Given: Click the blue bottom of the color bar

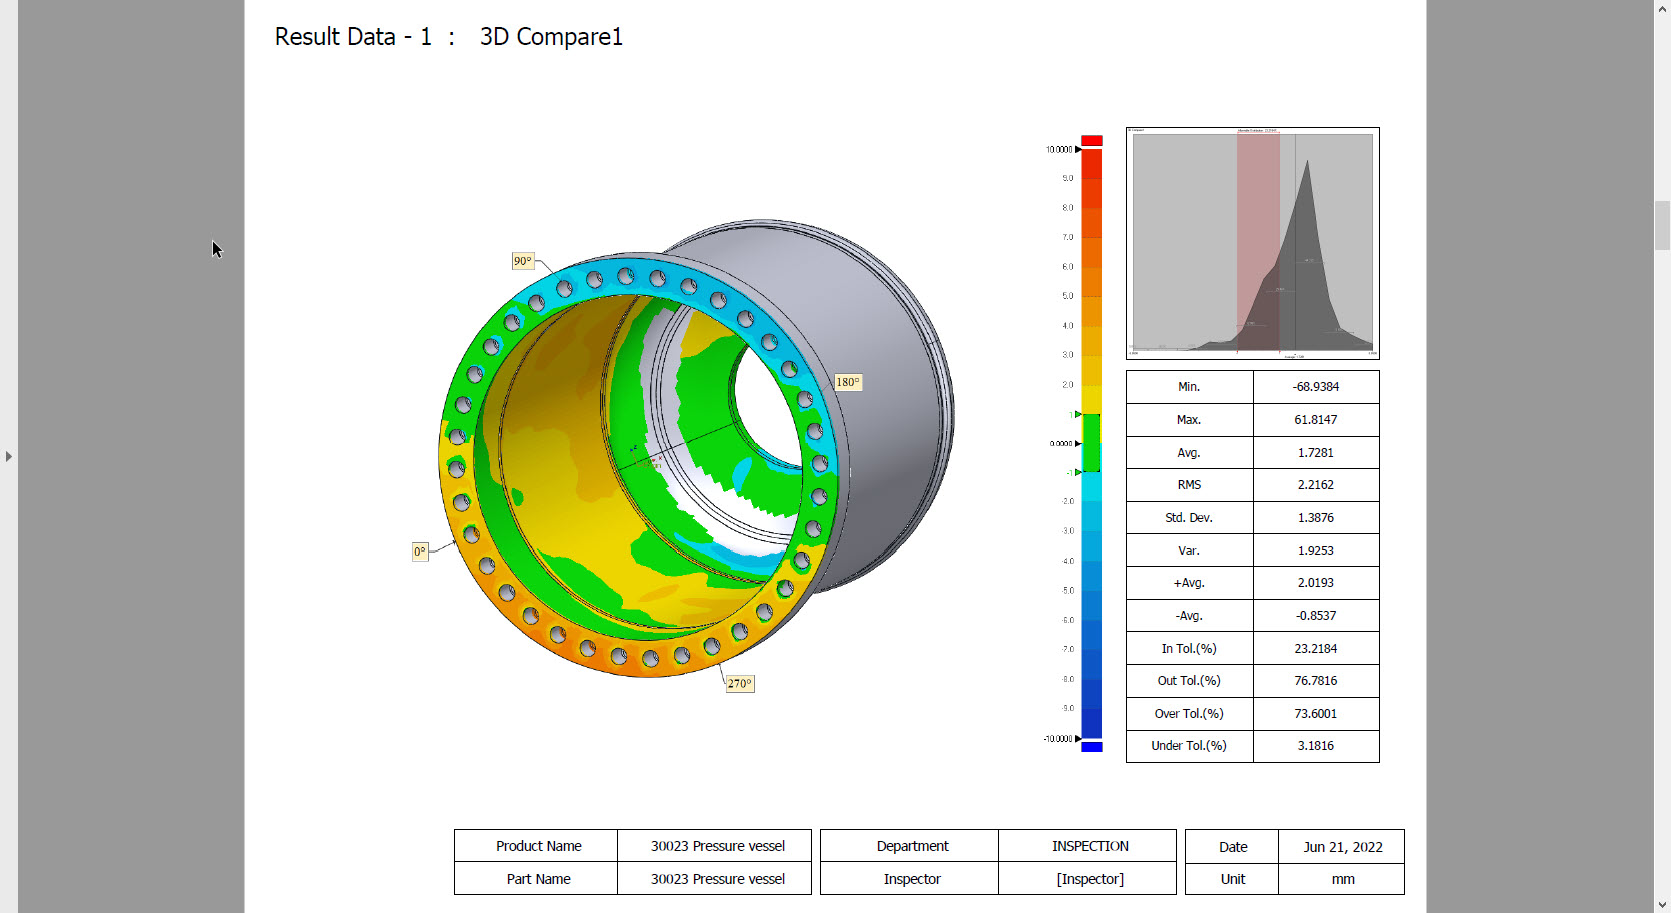Looking at the screenshot, I should coord(1092,746).
